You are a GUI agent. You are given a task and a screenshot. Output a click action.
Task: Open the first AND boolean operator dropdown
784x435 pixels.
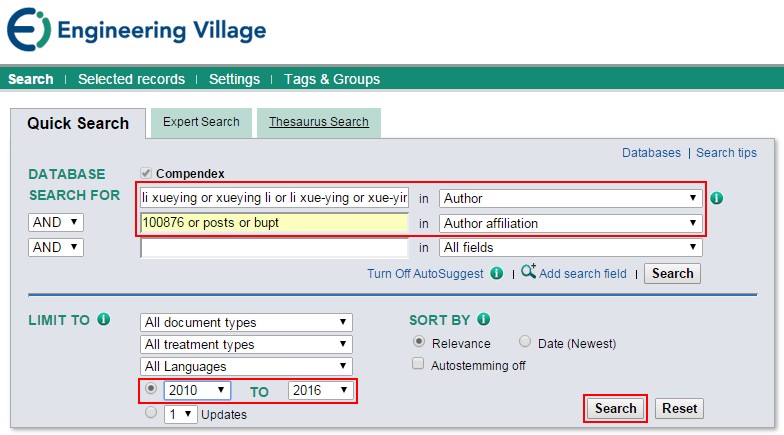pyautogui.click(x=55, y=222)
